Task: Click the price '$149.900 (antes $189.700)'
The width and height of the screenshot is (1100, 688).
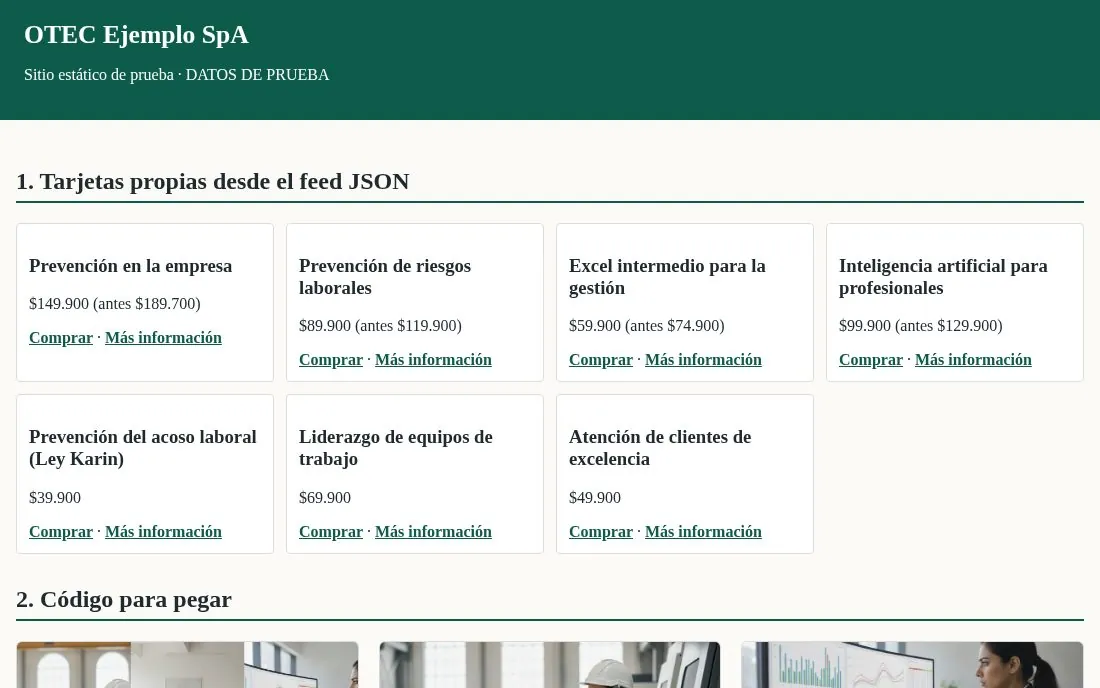Action: tap(115, 304)
